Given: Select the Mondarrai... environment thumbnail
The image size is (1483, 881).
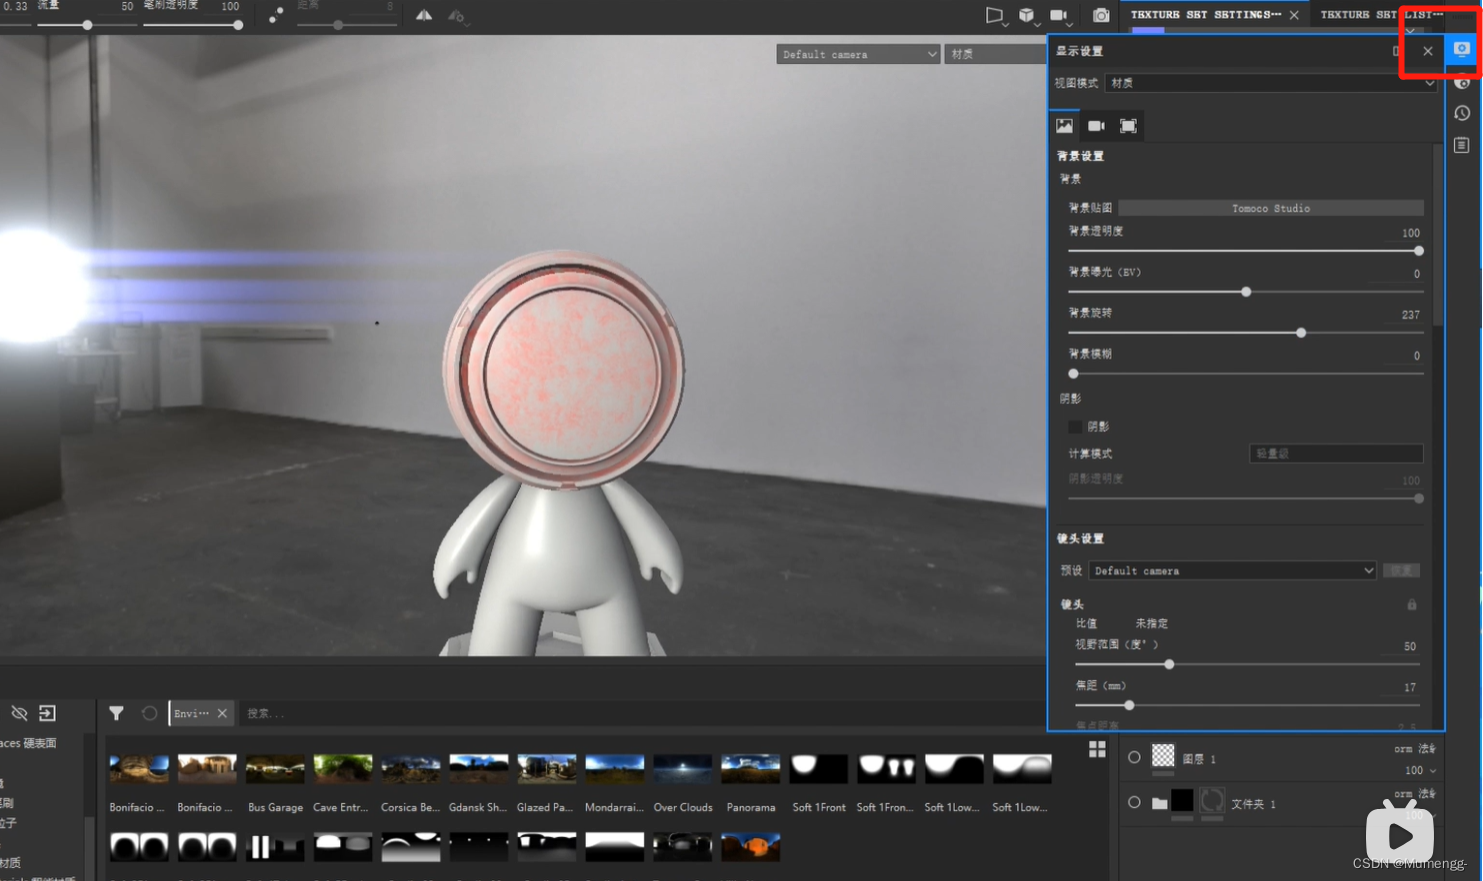Looking at the screenshot, I should [x=615, y=768].
